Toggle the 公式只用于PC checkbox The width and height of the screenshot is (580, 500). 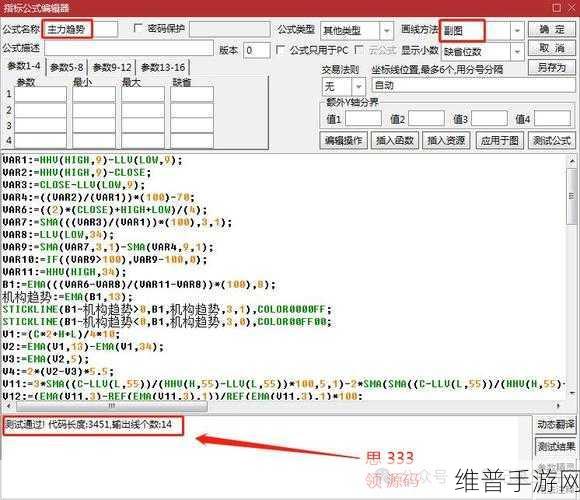tap(280, 50)
